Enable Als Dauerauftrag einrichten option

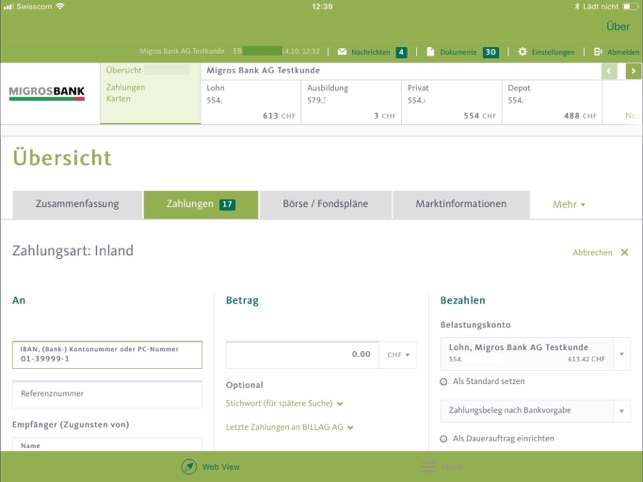(x=443, y=439)
